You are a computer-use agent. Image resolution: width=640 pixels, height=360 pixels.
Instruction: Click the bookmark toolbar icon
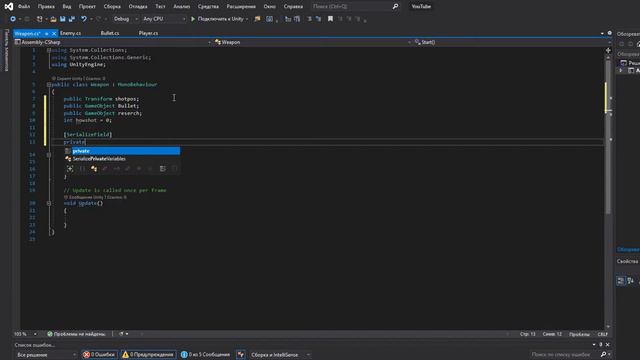click(330, 19)
